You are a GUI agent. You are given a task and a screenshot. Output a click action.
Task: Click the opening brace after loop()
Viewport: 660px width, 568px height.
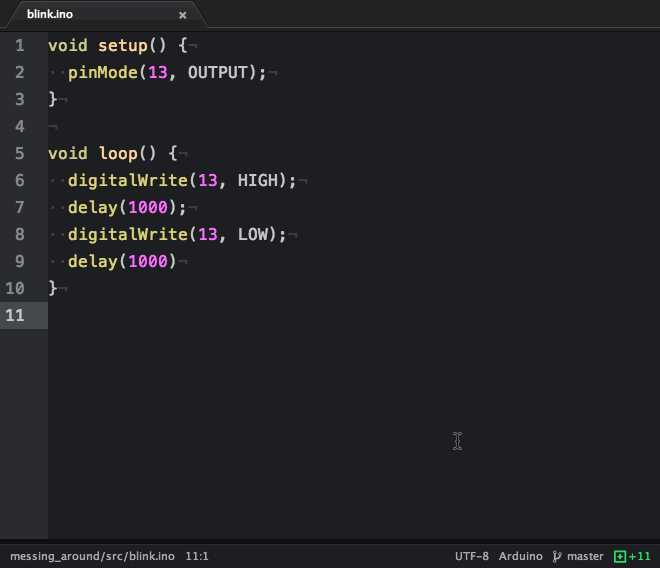pos(173,153)
